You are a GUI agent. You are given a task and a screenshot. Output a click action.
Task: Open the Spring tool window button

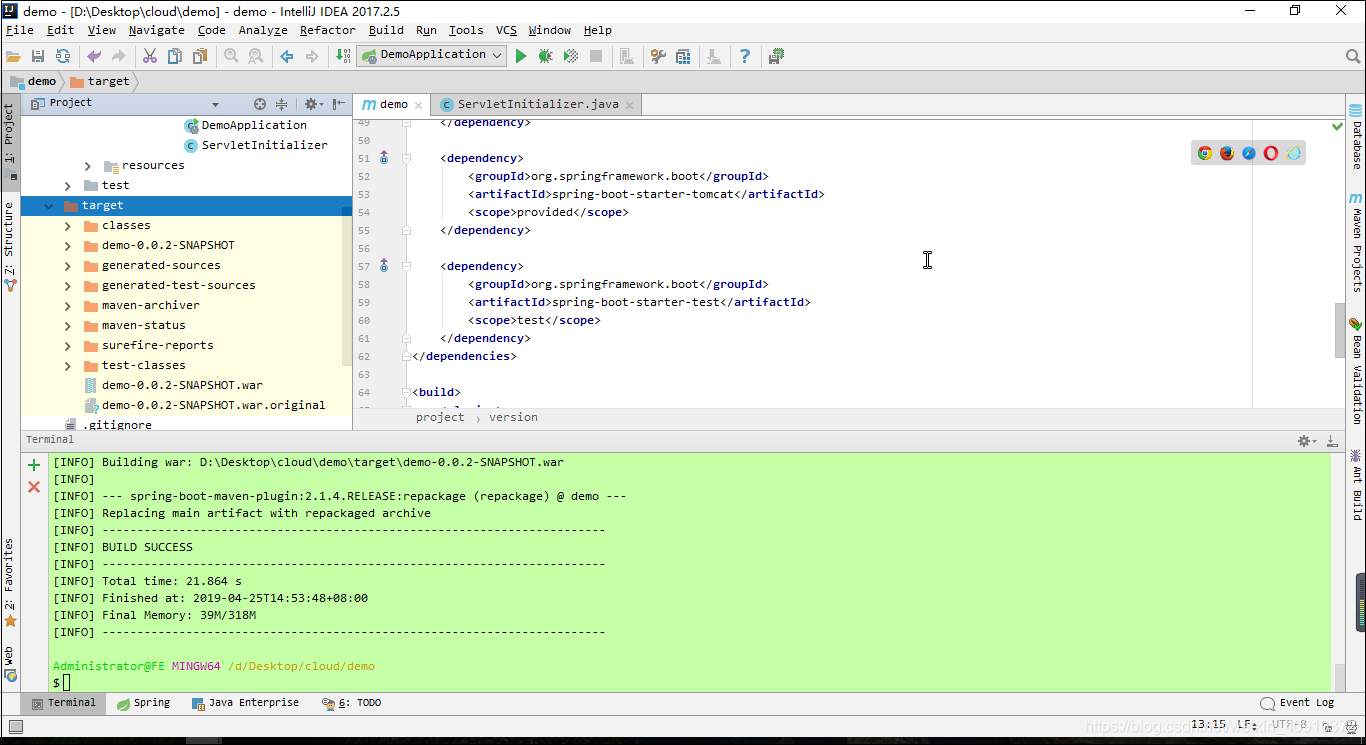pyautogui.click(x=143, y=703)
